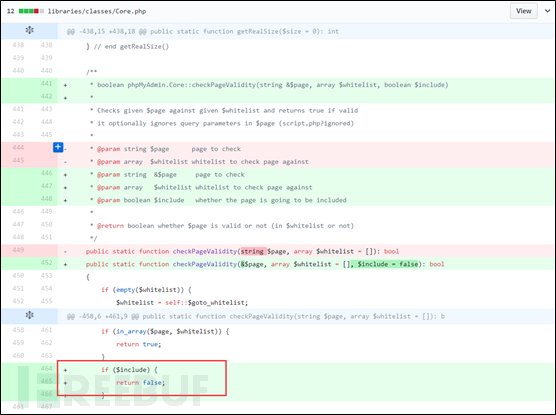Click the View file button
This screenshot has width=556, height=415.
[523, 11]
